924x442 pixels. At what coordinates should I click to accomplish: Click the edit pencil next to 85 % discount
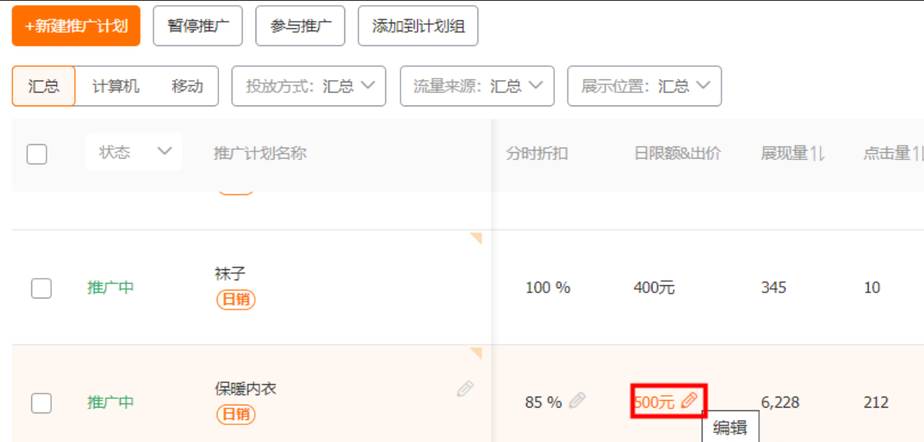tap(577, 401)
